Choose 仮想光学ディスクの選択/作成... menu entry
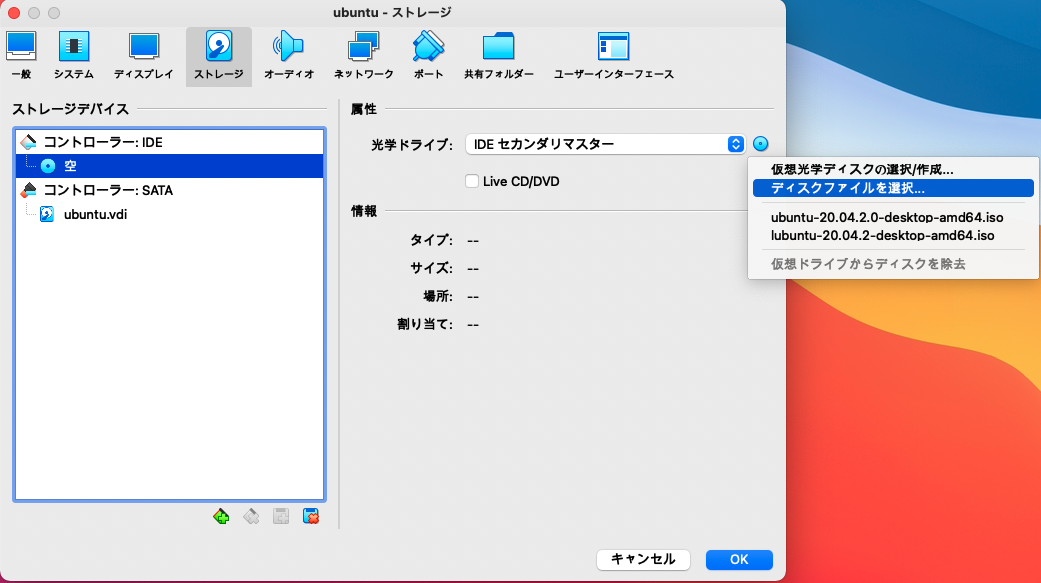This screenshot has height=583, width=1041. [x=893, y=170]
